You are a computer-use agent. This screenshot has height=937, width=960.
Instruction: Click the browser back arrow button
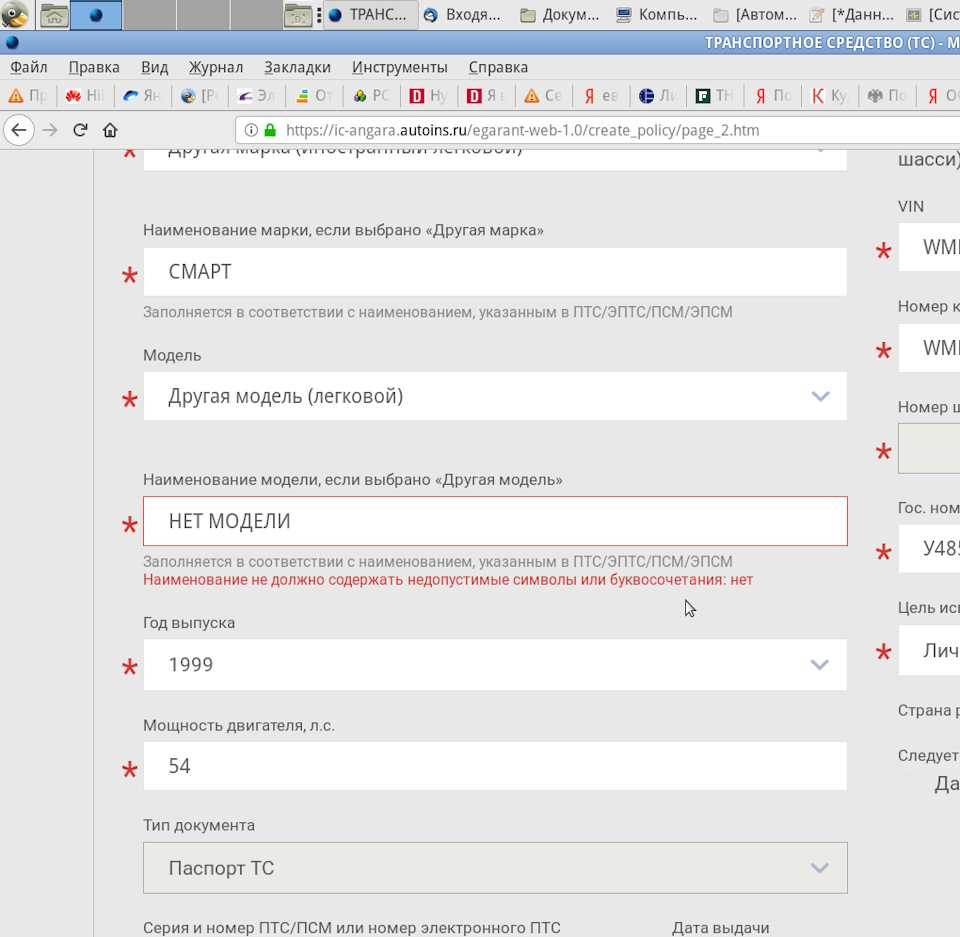coord(19,130)
